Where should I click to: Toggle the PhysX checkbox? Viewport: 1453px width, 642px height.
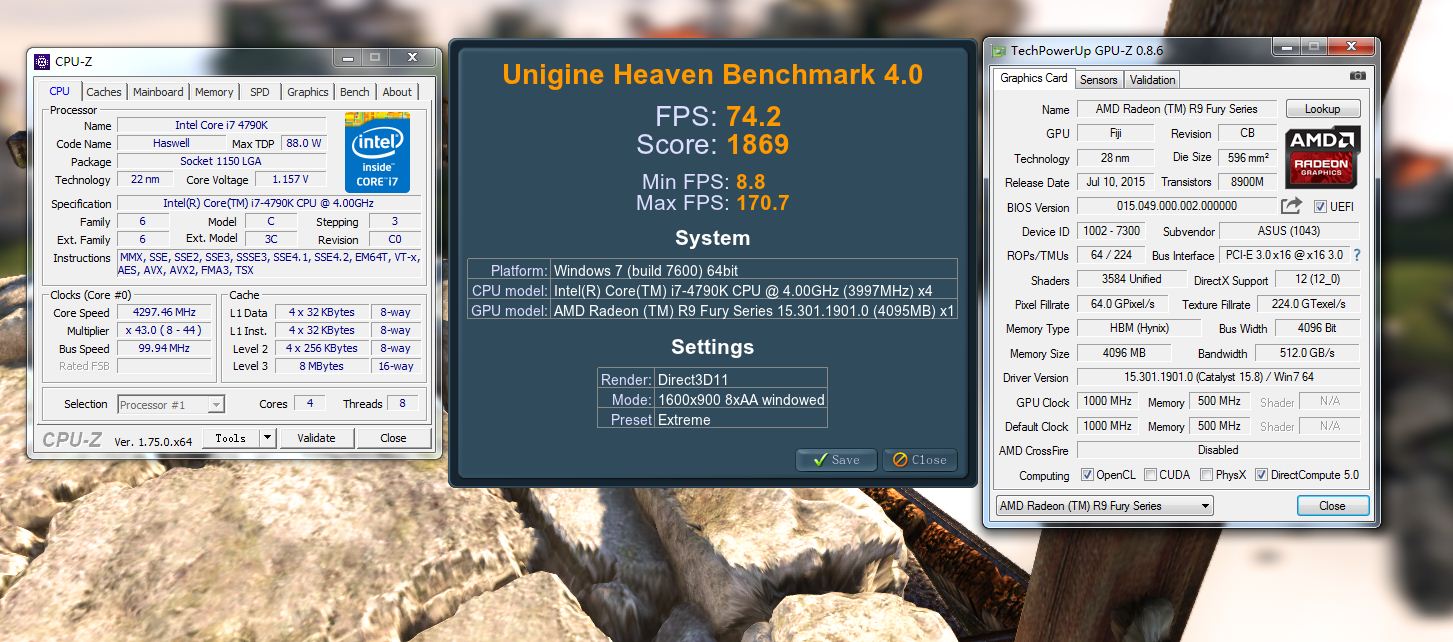(x=1206, y=475)
